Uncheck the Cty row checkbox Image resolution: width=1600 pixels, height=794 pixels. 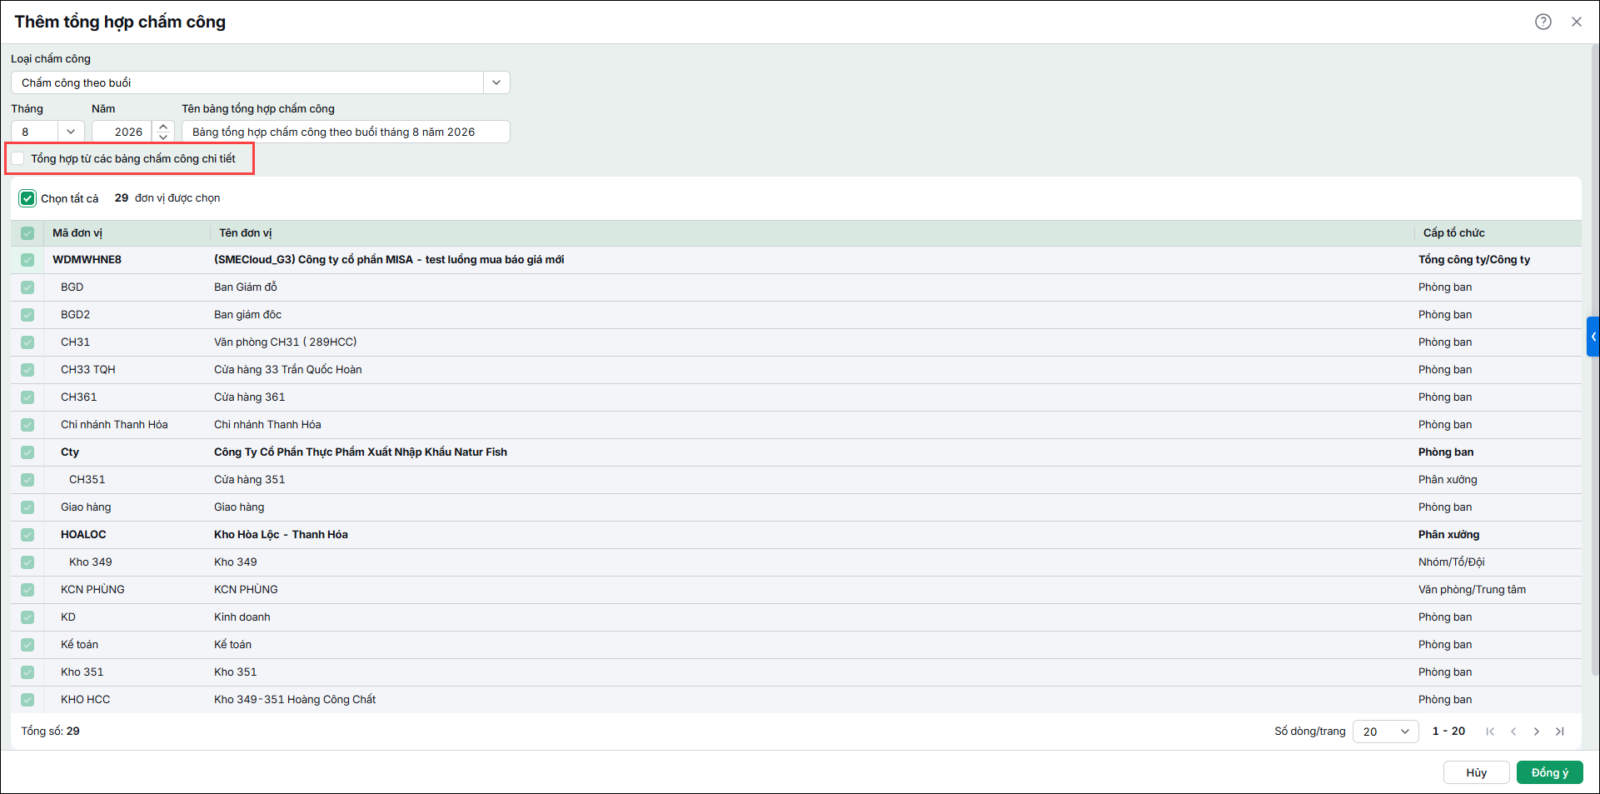27,452
